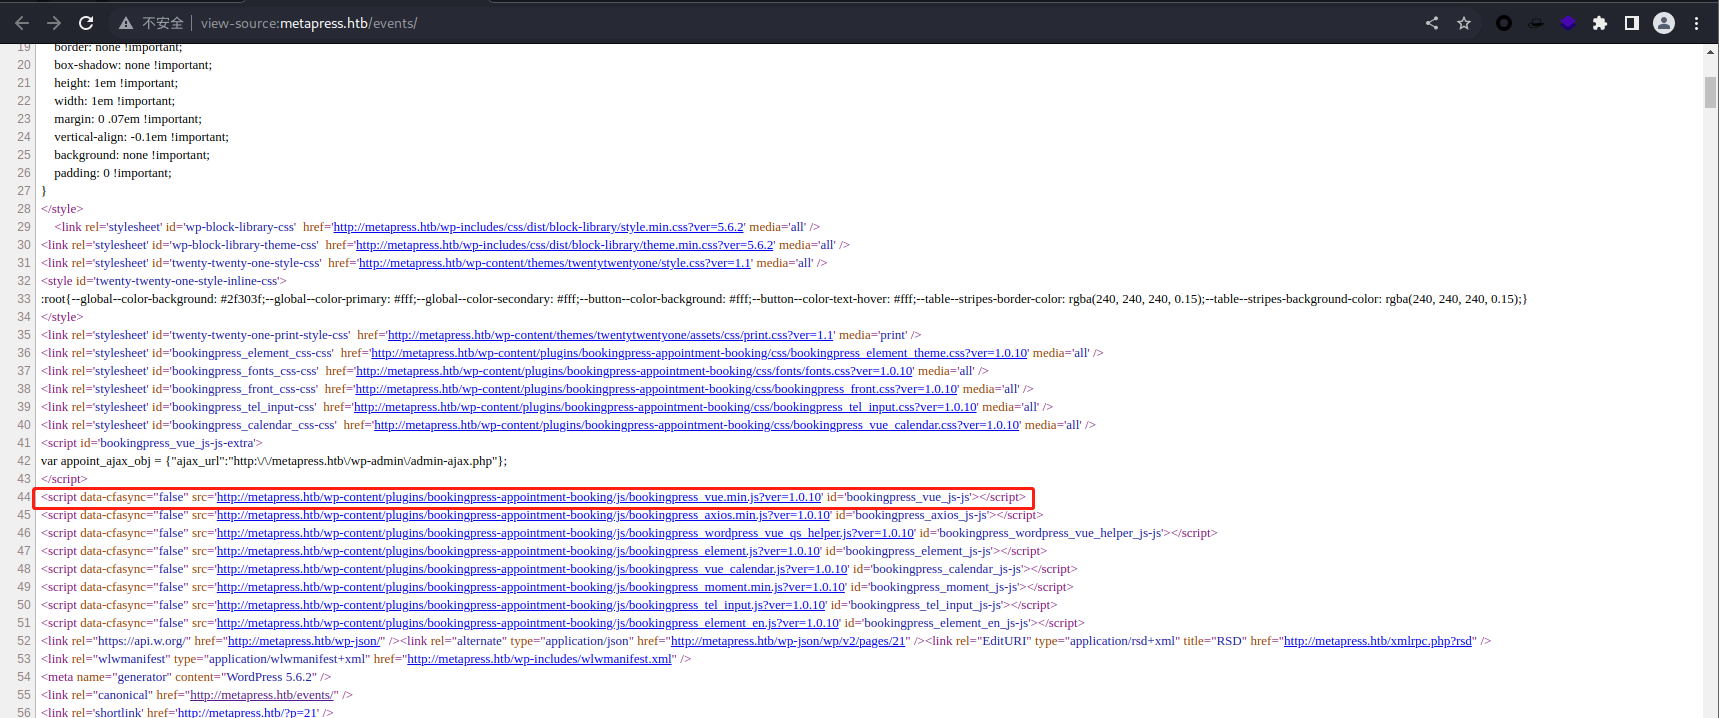Open the xmlrpc.php?rsd link
This screenshot has height=718, width=1719.
1378,641
